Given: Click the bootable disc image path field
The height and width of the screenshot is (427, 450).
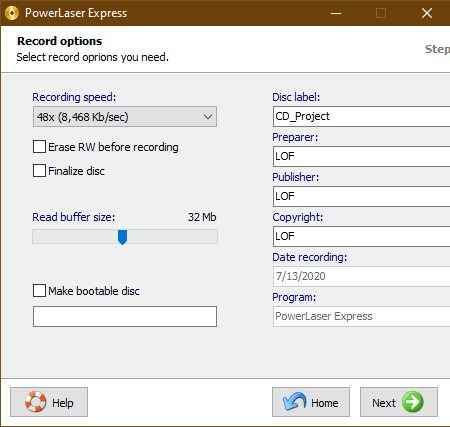Looking at the screenshot, I should (125, 316).
